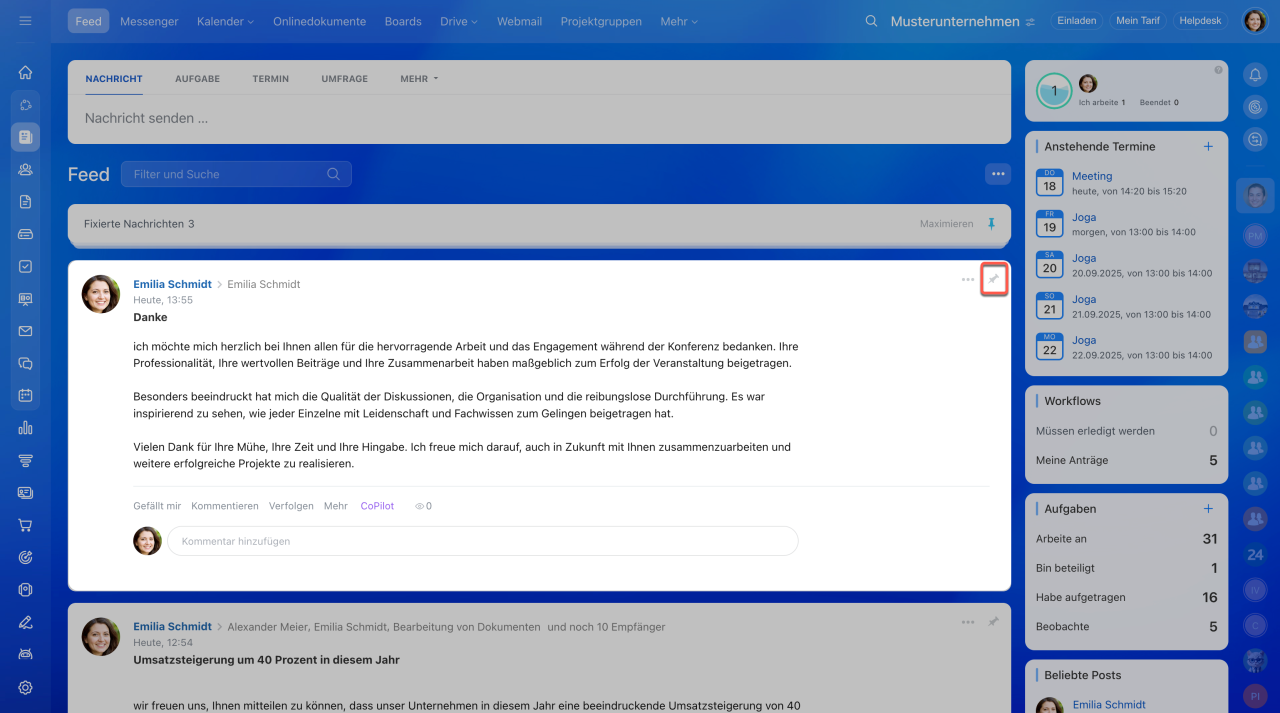
Task: Expand the MEHR dropdown in post composer
Action: pyautogui.click(x=419, y=78)
